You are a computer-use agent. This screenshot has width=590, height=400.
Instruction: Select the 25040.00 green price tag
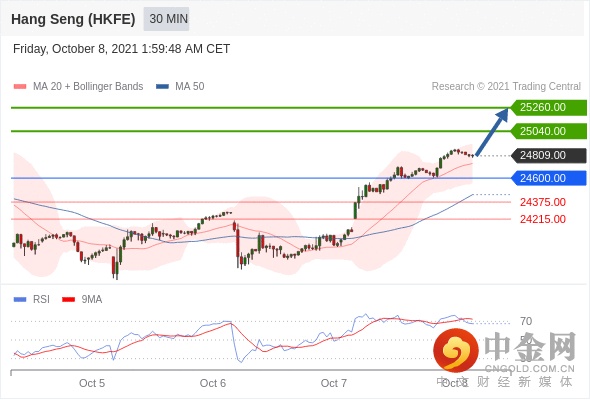(548, 131)
